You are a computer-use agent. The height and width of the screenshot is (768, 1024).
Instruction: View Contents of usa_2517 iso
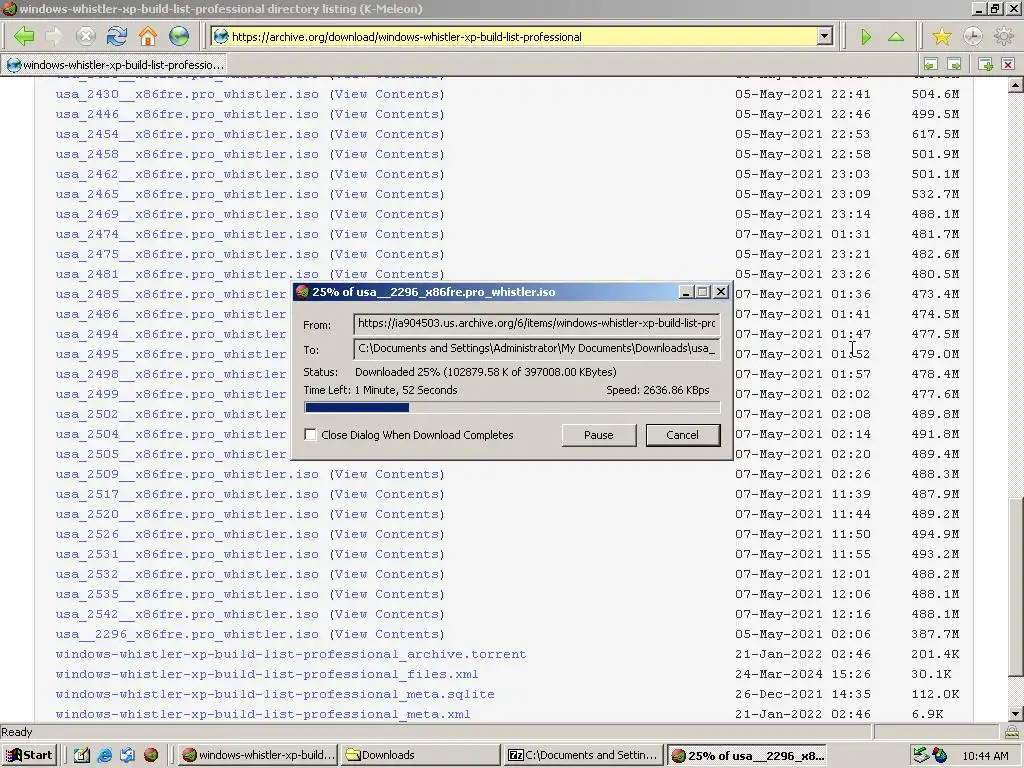tap(387, 494)
